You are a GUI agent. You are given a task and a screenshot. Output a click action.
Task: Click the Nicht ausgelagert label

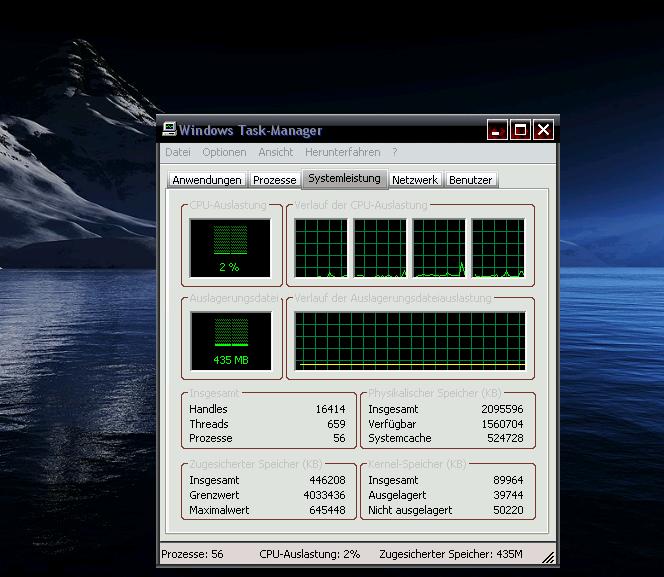coord(410,510)
